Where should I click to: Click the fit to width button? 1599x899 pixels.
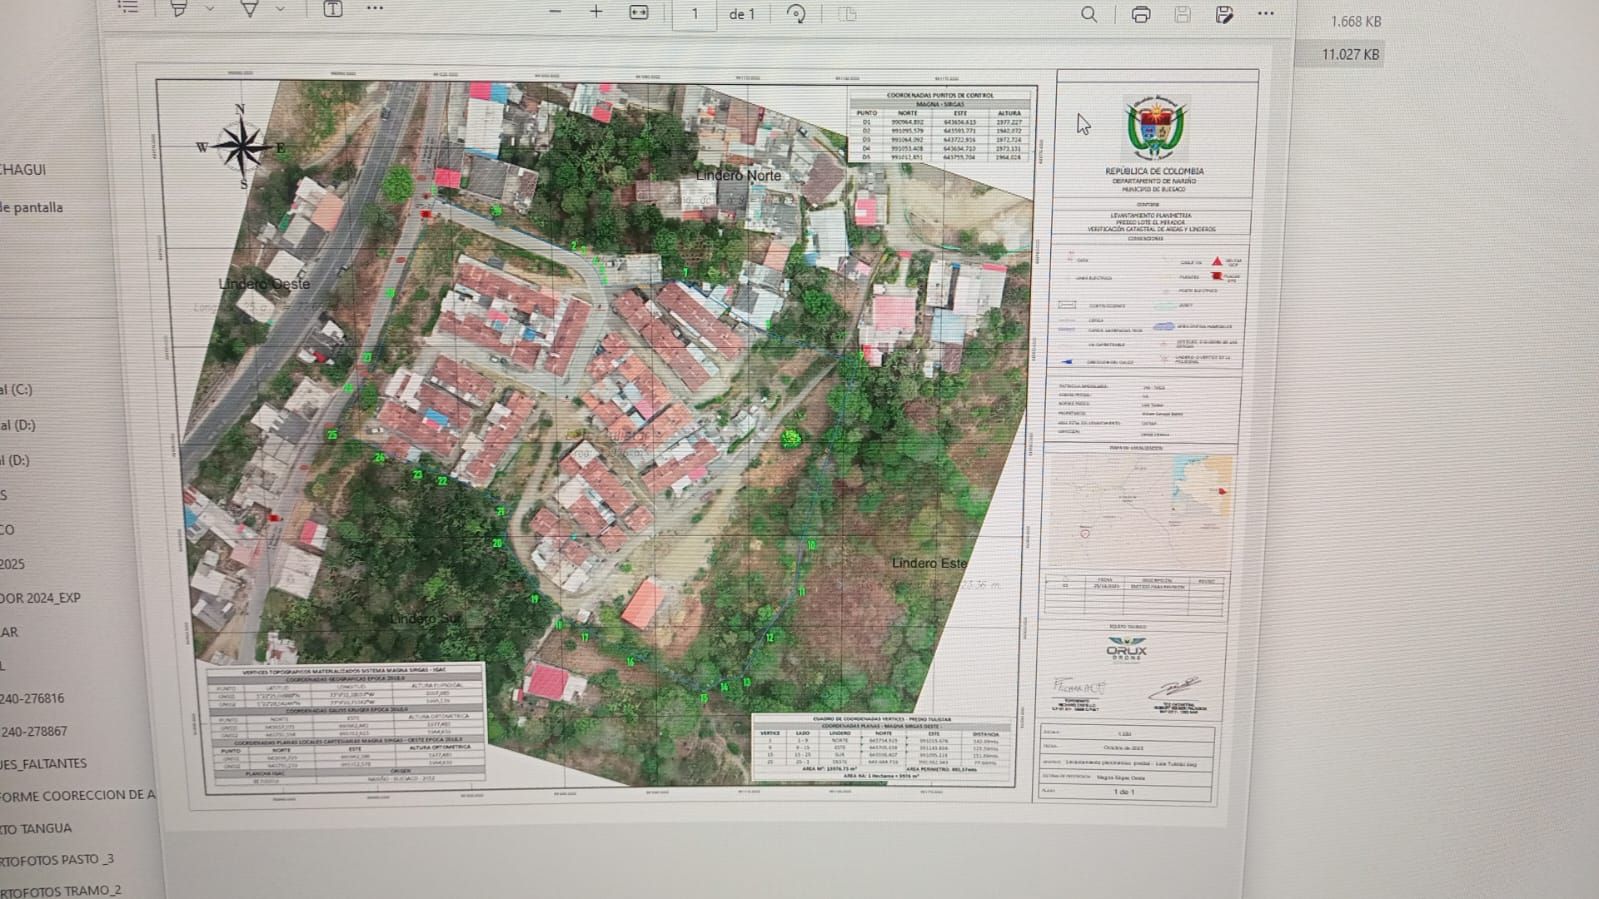point(639,13)
